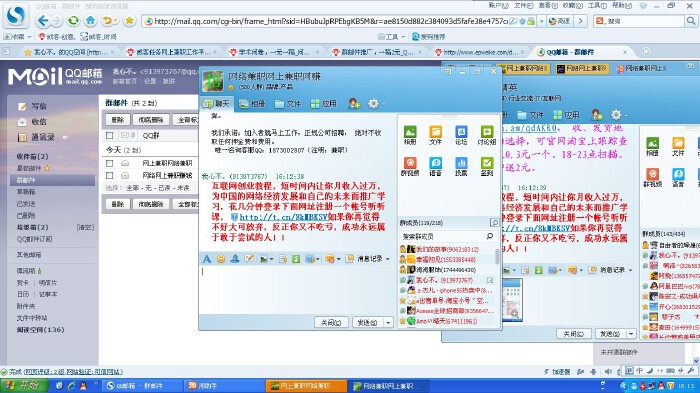Check the 网络网上兼职赚钱 mail row checkbox
The height and width of the screenshot is (393, 700).
109,176
